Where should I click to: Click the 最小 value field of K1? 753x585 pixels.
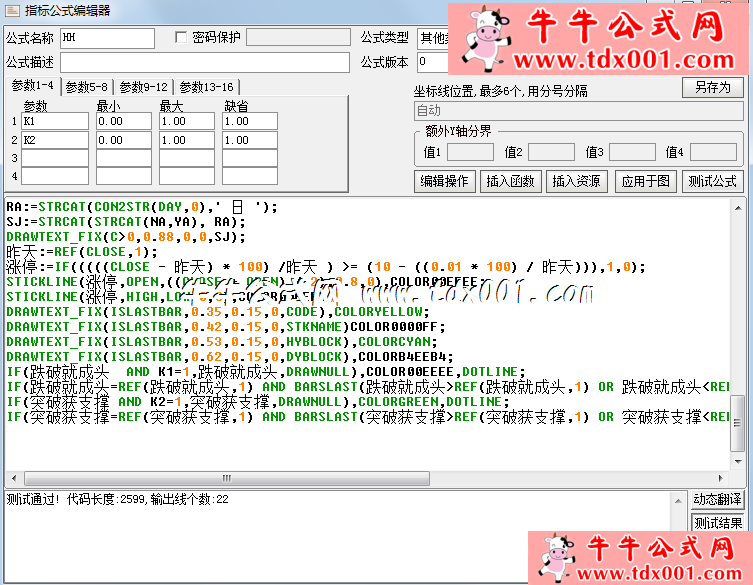pyautogui.click(x=124, y=121)
